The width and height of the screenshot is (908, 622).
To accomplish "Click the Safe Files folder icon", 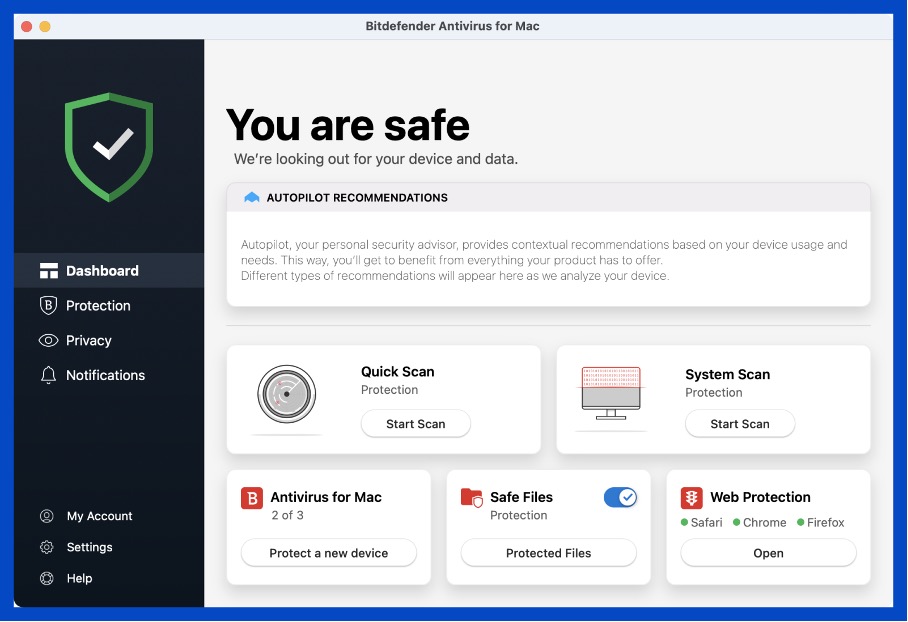I will (x=471, y=498).
